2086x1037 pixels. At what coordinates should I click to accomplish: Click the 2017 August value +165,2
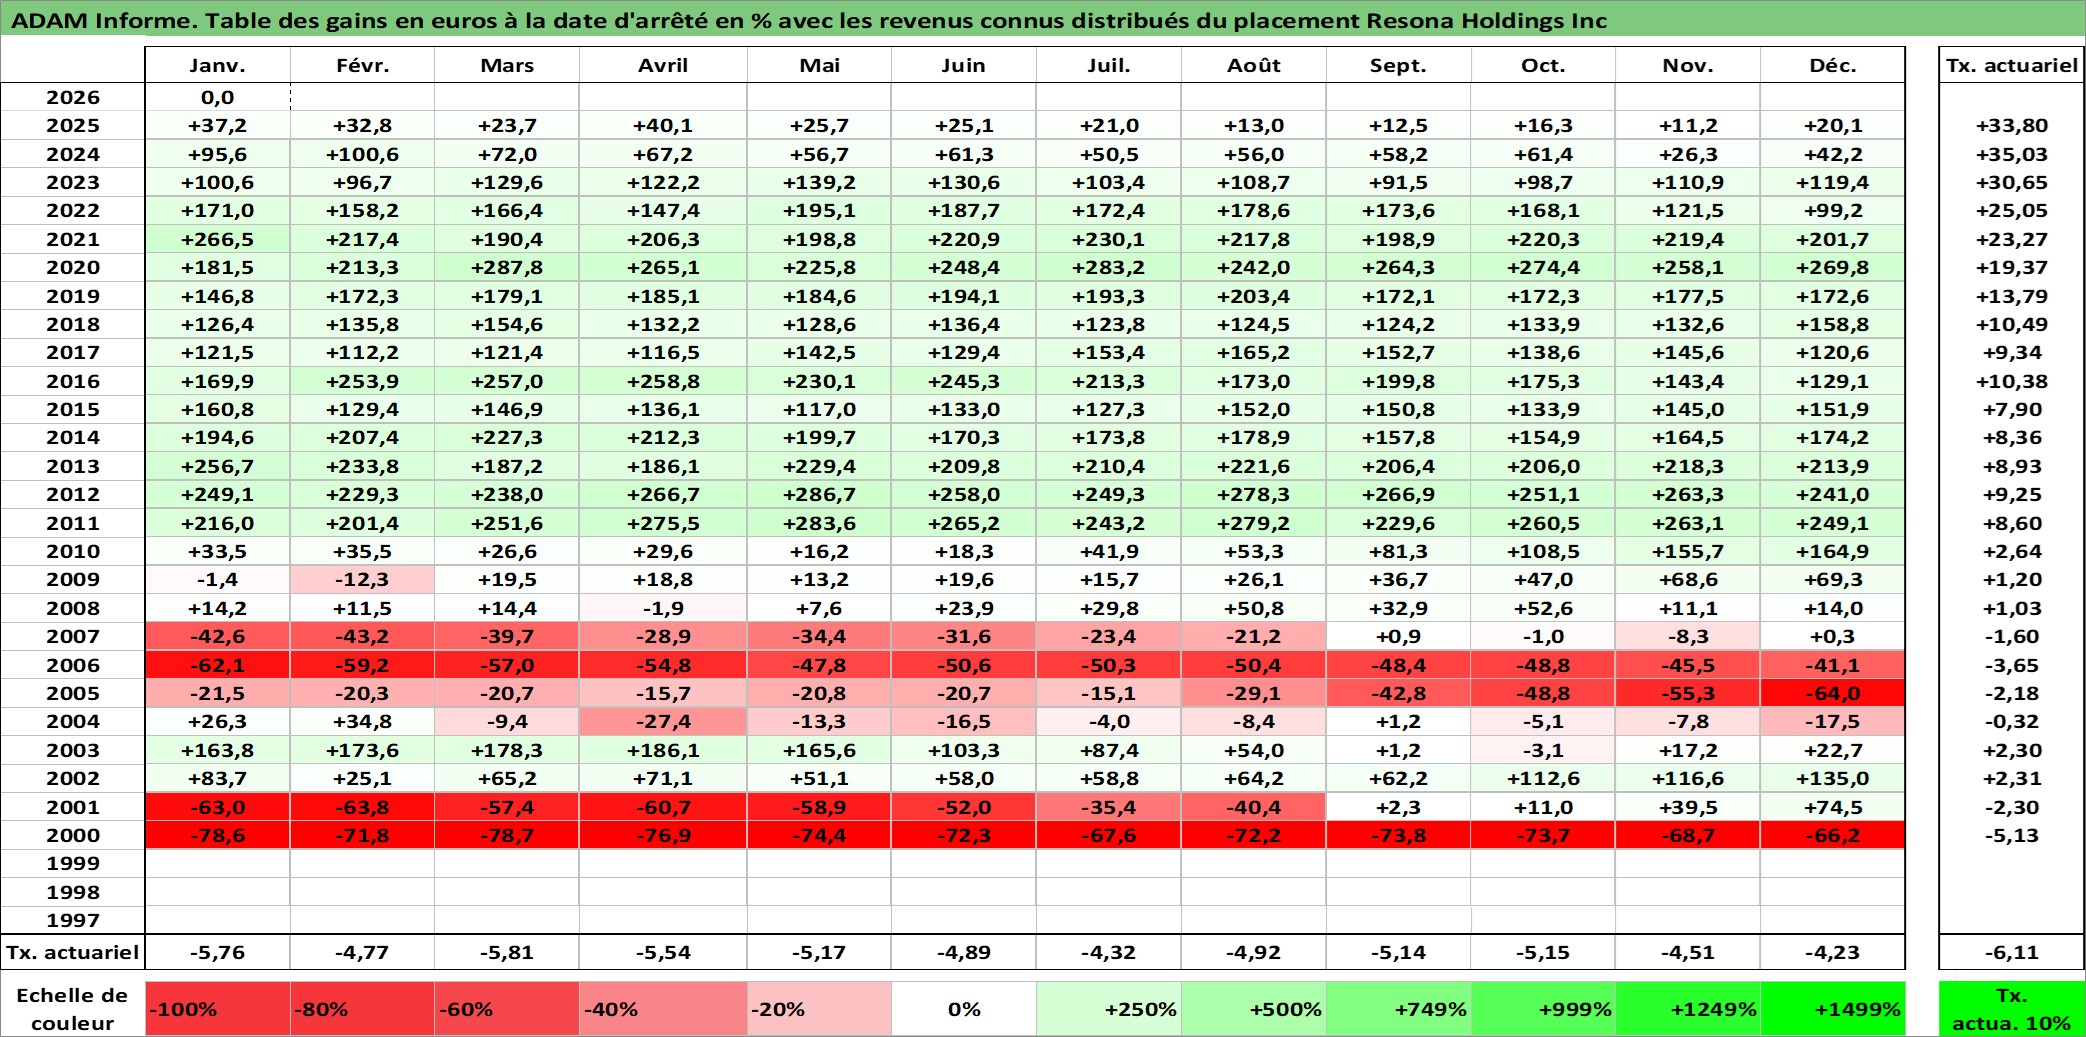1254,352
